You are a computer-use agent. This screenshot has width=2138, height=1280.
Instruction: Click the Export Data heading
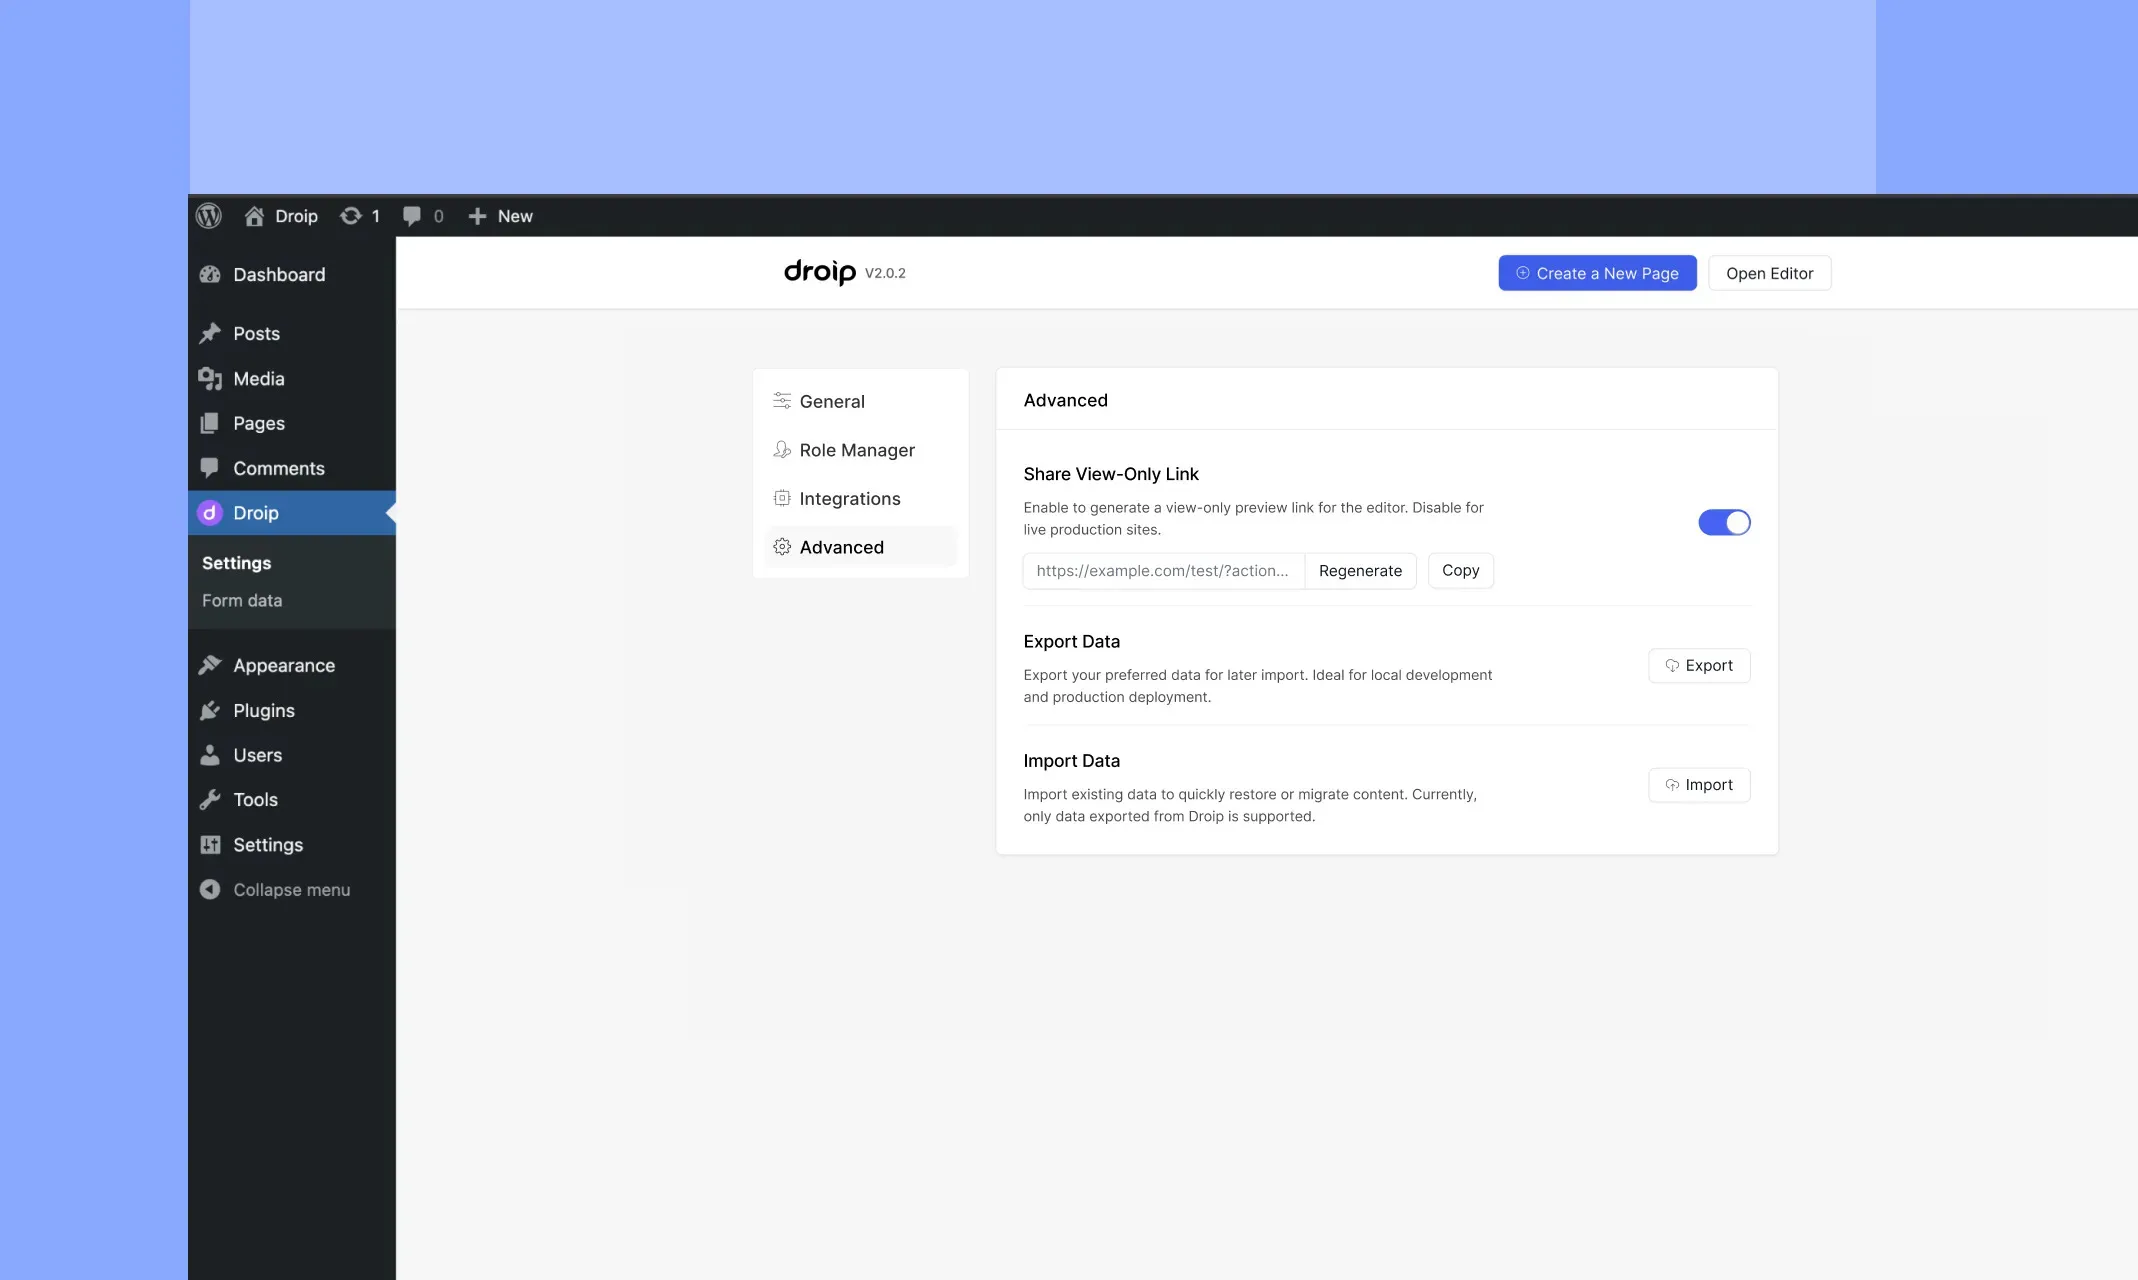click(x=1071, y=641)
